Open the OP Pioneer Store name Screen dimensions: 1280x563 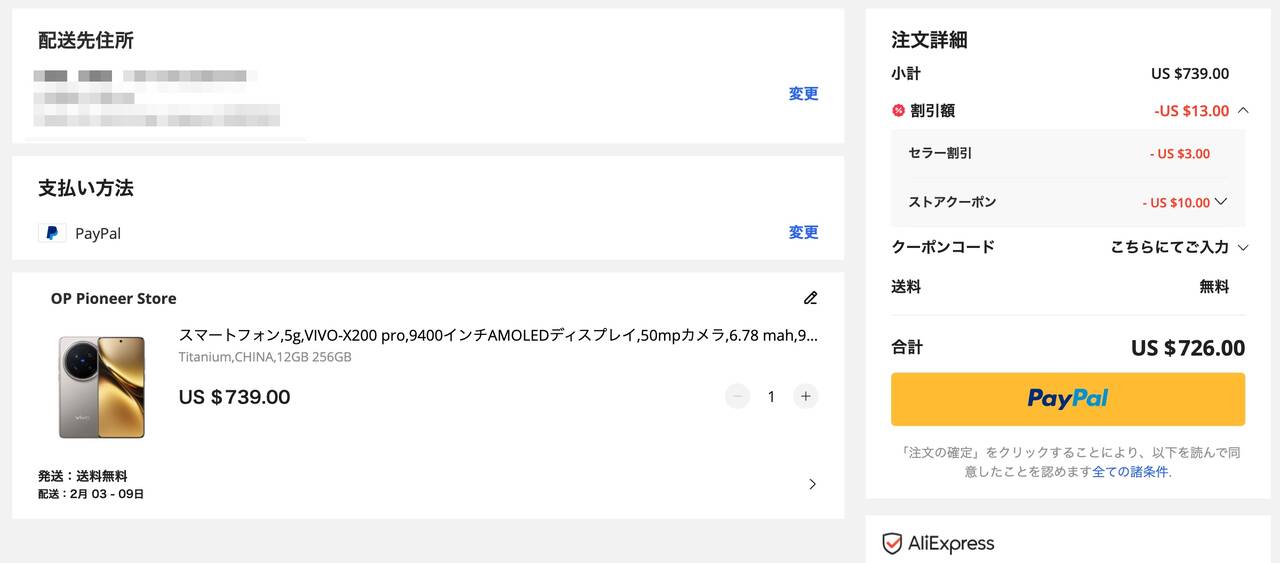[113, 298]
